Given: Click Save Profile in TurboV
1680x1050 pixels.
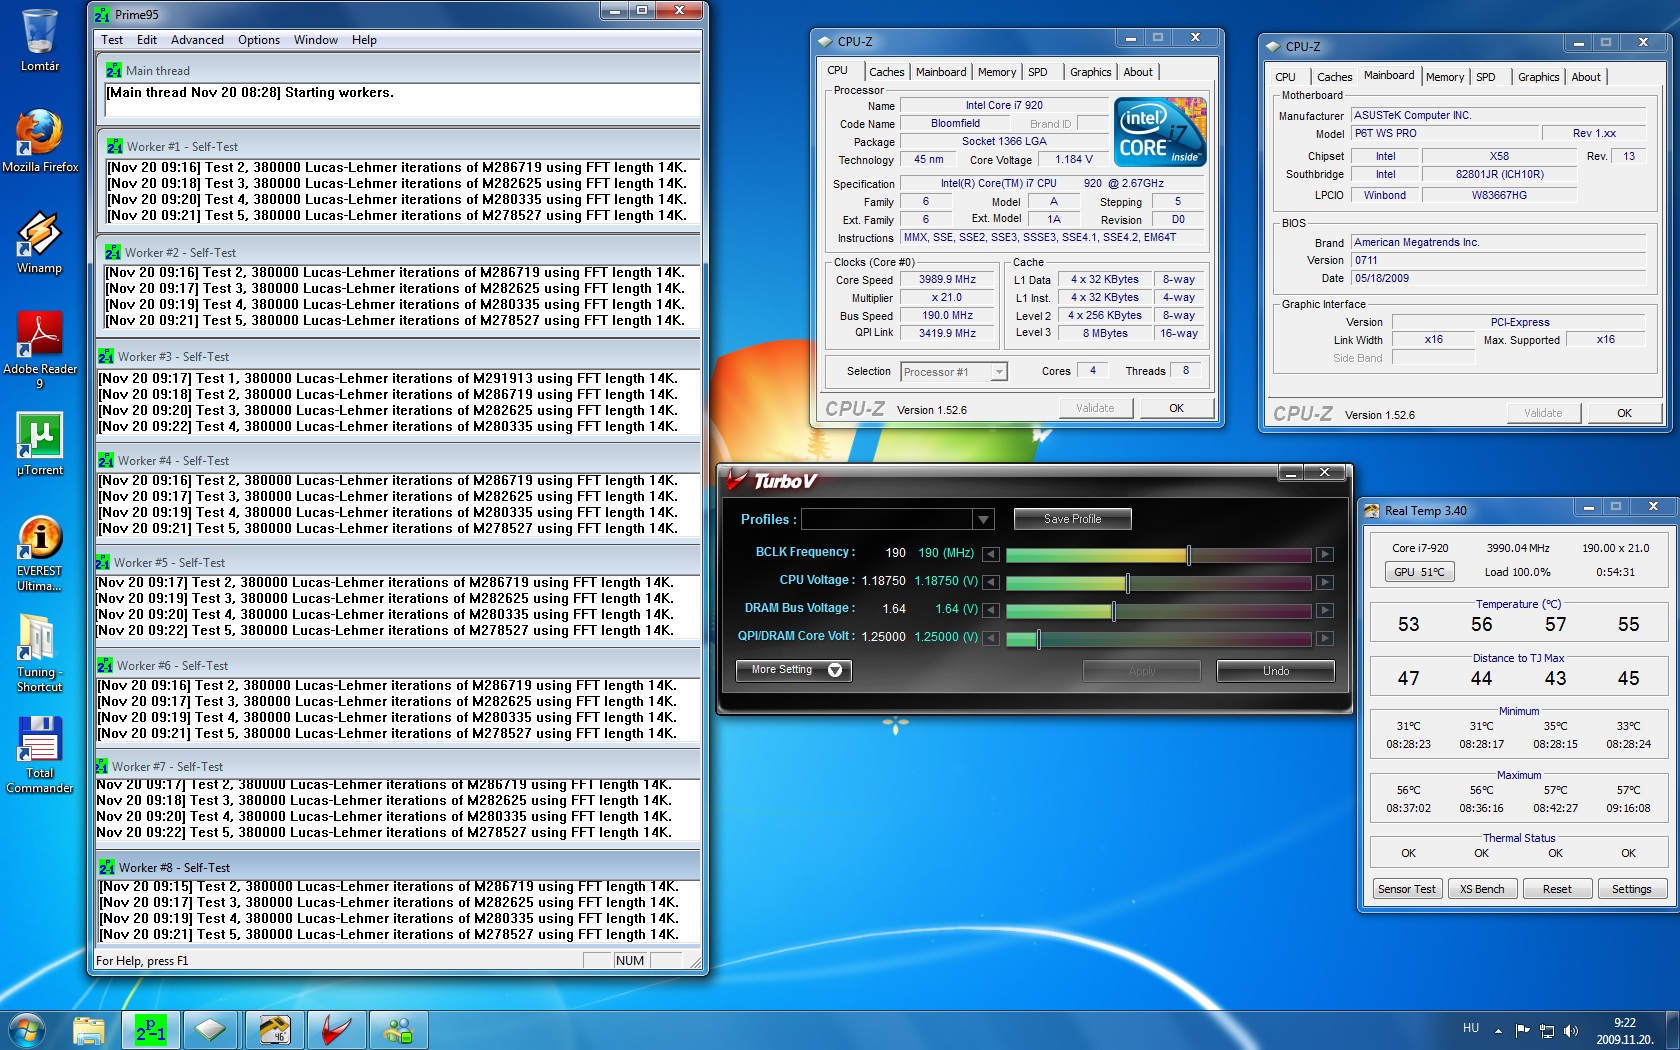Looking at the screenshot, I should click(x=1072, y=519).
